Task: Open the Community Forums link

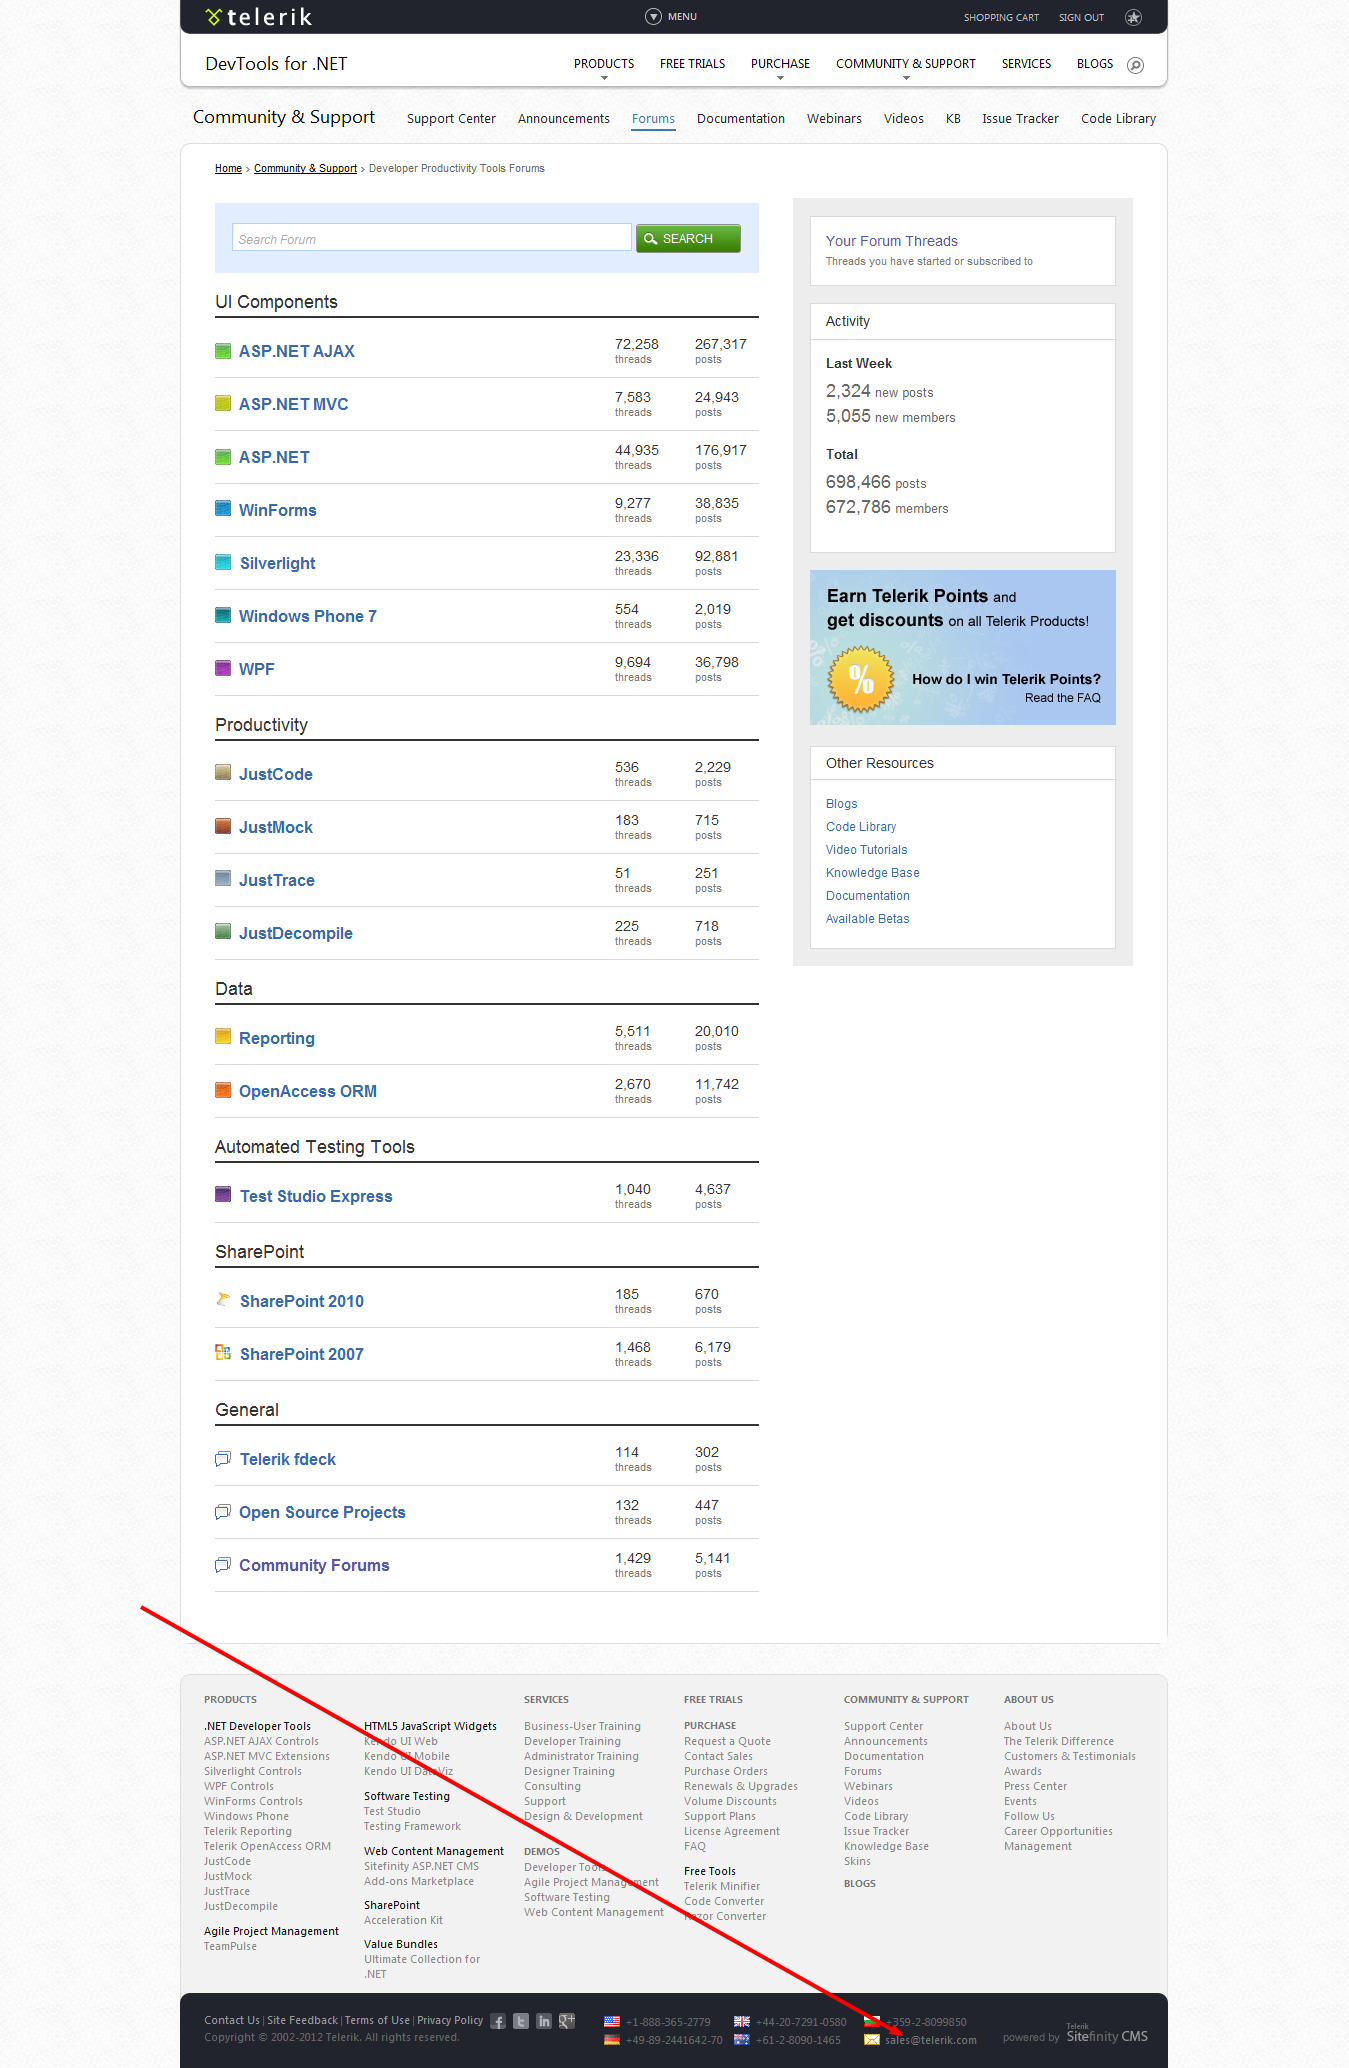Action: 314,1565
